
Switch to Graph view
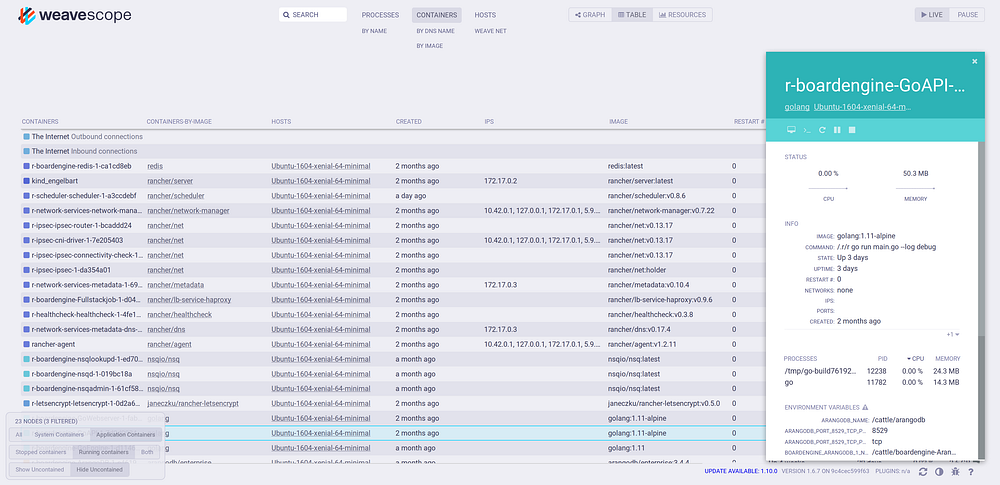click(590, 15)
